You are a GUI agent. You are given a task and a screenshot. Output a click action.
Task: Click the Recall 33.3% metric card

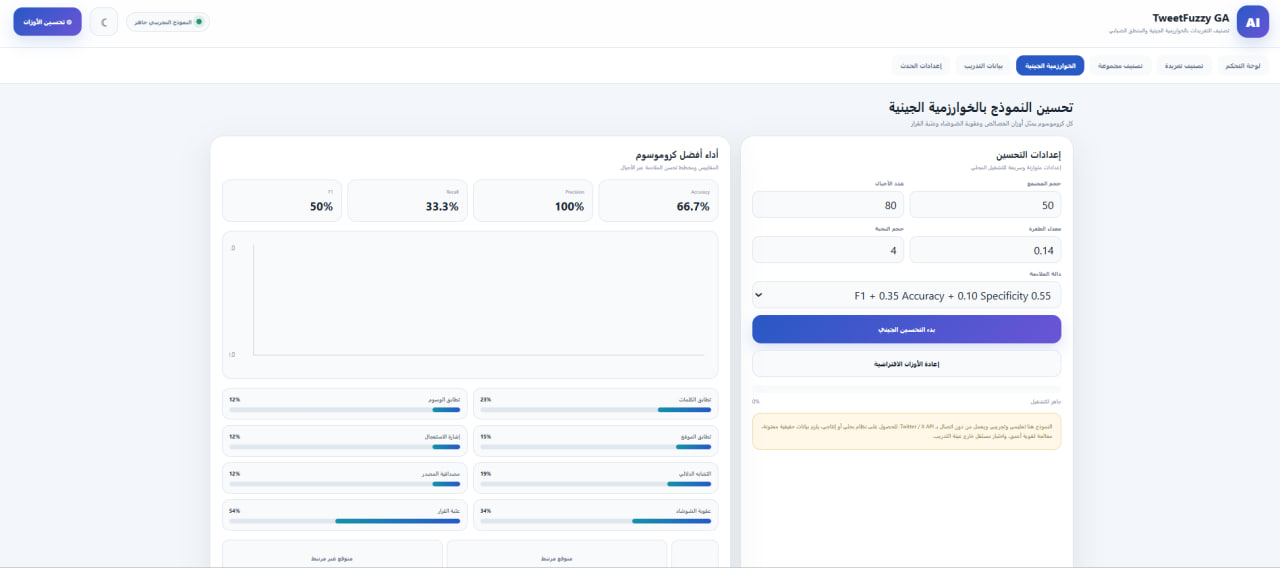click(x=407, y=200)
